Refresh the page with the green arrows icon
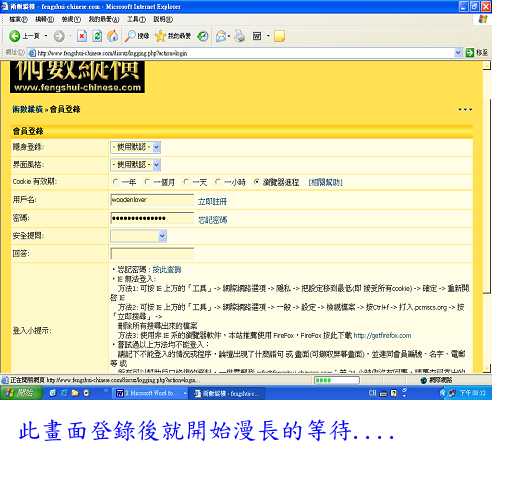Image resolution: width=512 pixels, height=482 pixels. [97, 36]
